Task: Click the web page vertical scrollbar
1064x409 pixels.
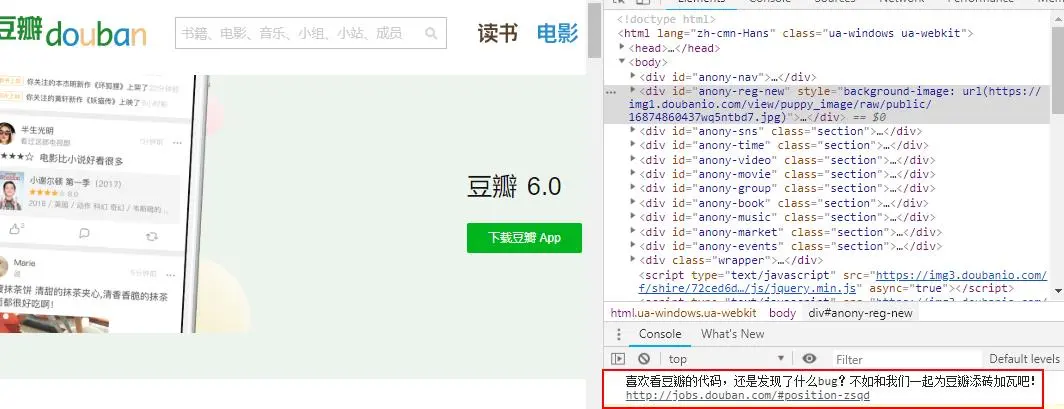Action: tap(594, 30)
